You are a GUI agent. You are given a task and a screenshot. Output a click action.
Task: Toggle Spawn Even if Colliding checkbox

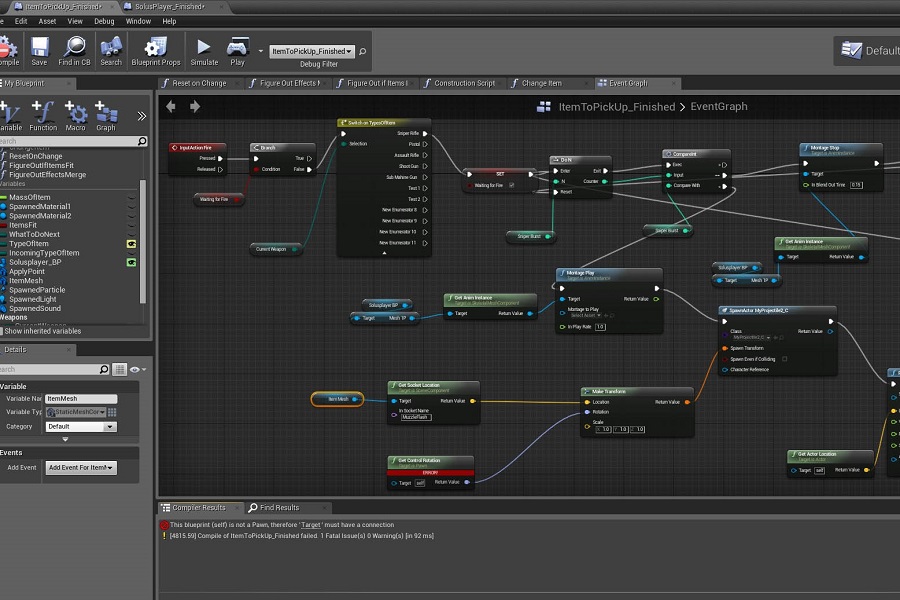[x=784, y=358]
